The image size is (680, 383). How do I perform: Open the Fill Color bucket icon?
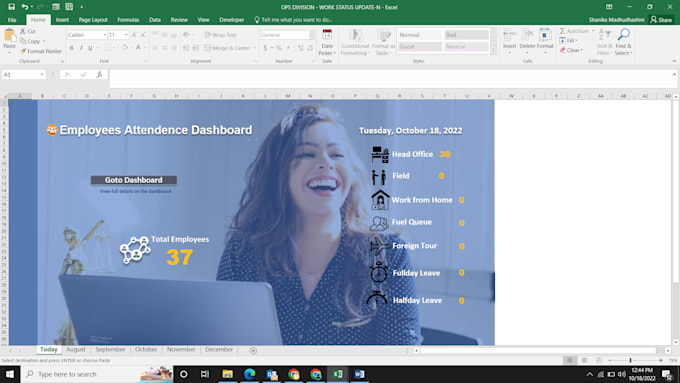click(x=125, y=48)
